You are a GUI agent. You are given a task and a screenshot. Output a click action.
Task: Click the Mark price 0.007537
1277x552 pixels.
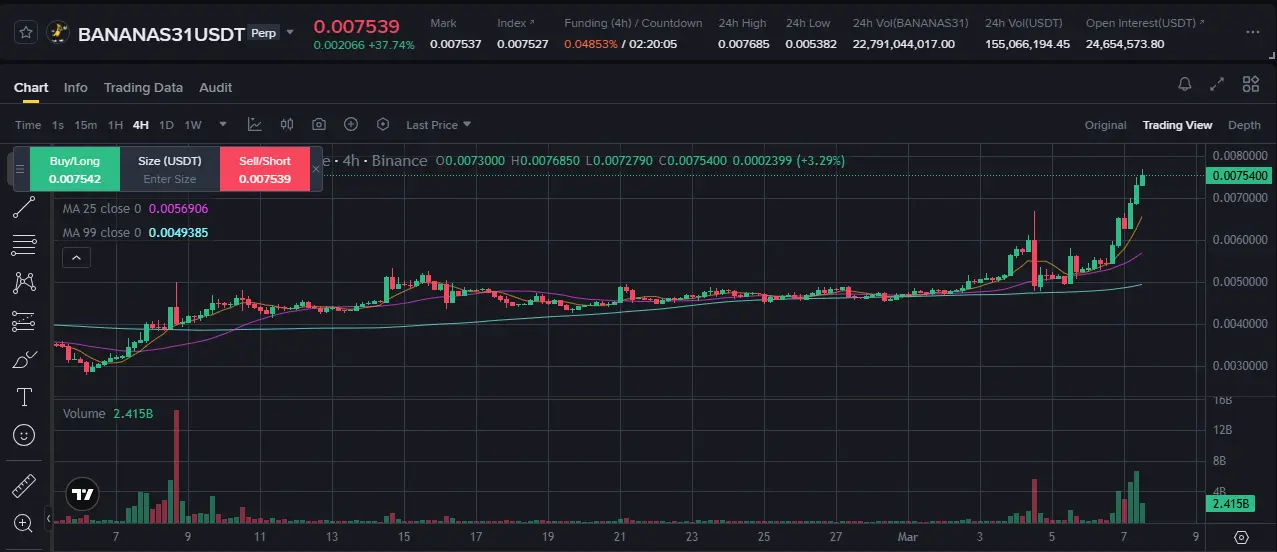pyautogui.click(x=455, y=44)
